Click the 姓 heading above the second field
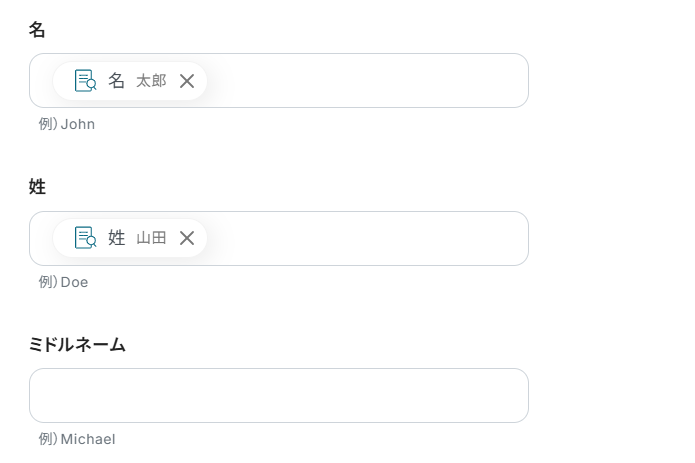The width and height of the screenshot is (695, 463). (37, 187)
